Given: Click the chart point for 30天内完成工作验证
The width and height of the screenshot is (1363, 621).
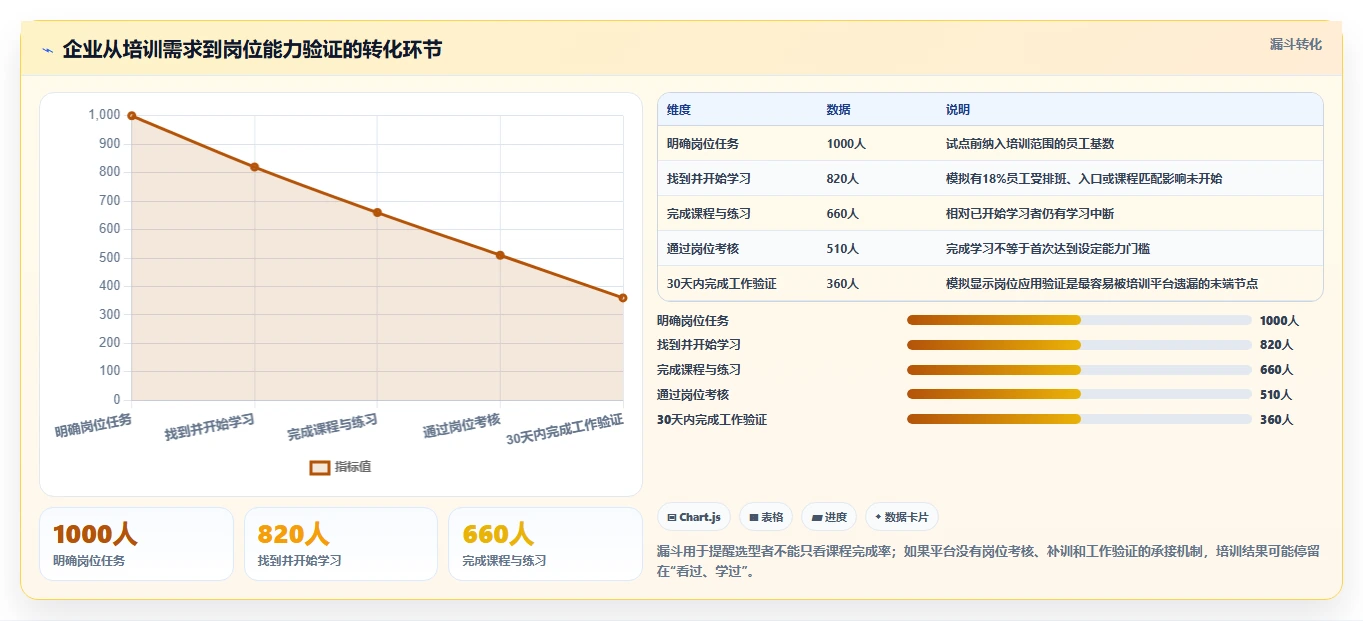Looking at the screenshot, I should [623, 298].
